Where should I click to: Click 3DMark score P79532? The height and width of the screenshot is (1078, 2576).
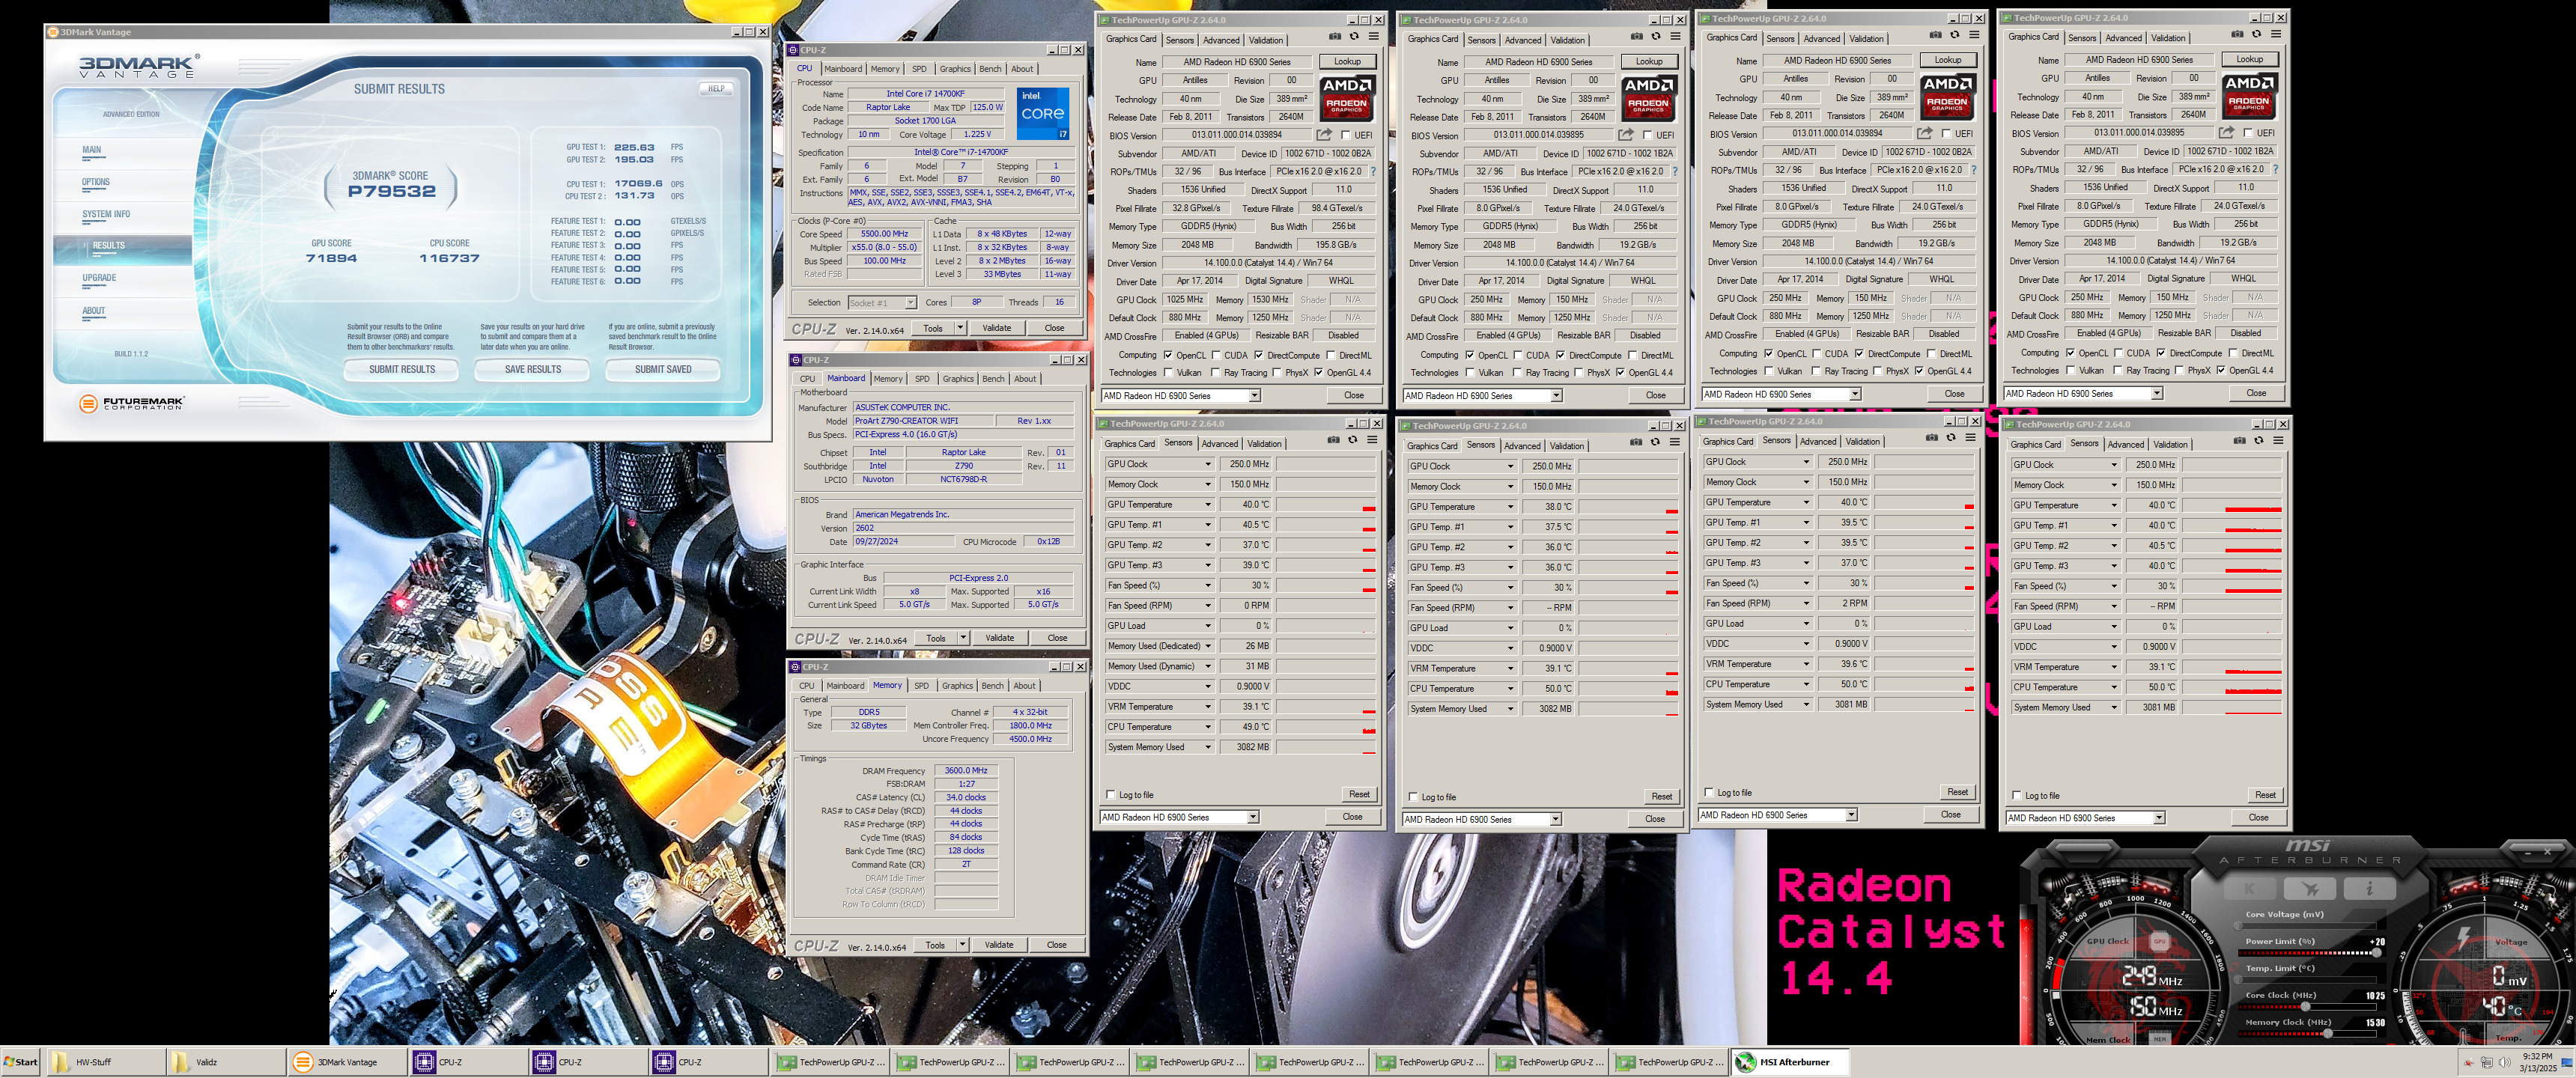click(x=391, y=192)
